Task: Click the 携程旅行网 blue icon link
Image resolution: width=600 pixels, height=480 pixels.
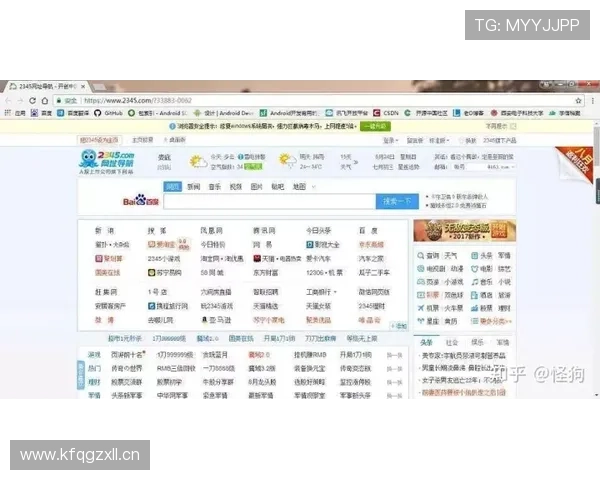Action: point(168,306)
